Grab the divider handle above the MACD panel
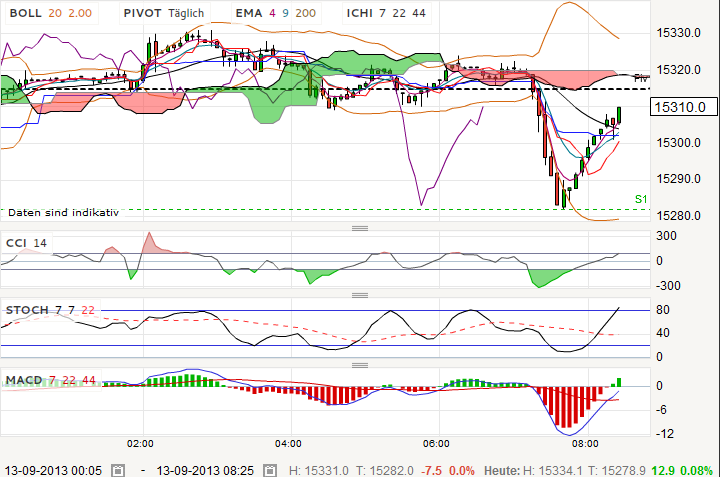The height and width of the screenshot is (477, 720). [360, 365]
